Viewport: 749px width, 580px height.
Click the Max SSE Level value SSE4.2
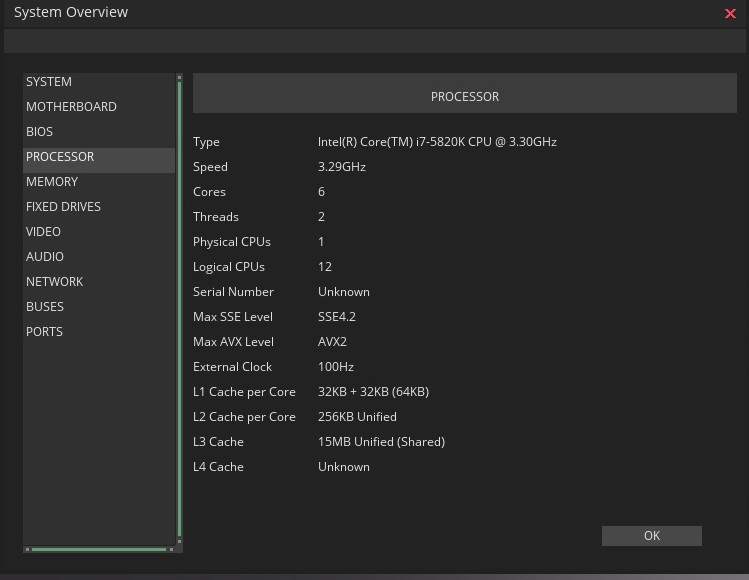pyautogui.click(x=337, y=317)
